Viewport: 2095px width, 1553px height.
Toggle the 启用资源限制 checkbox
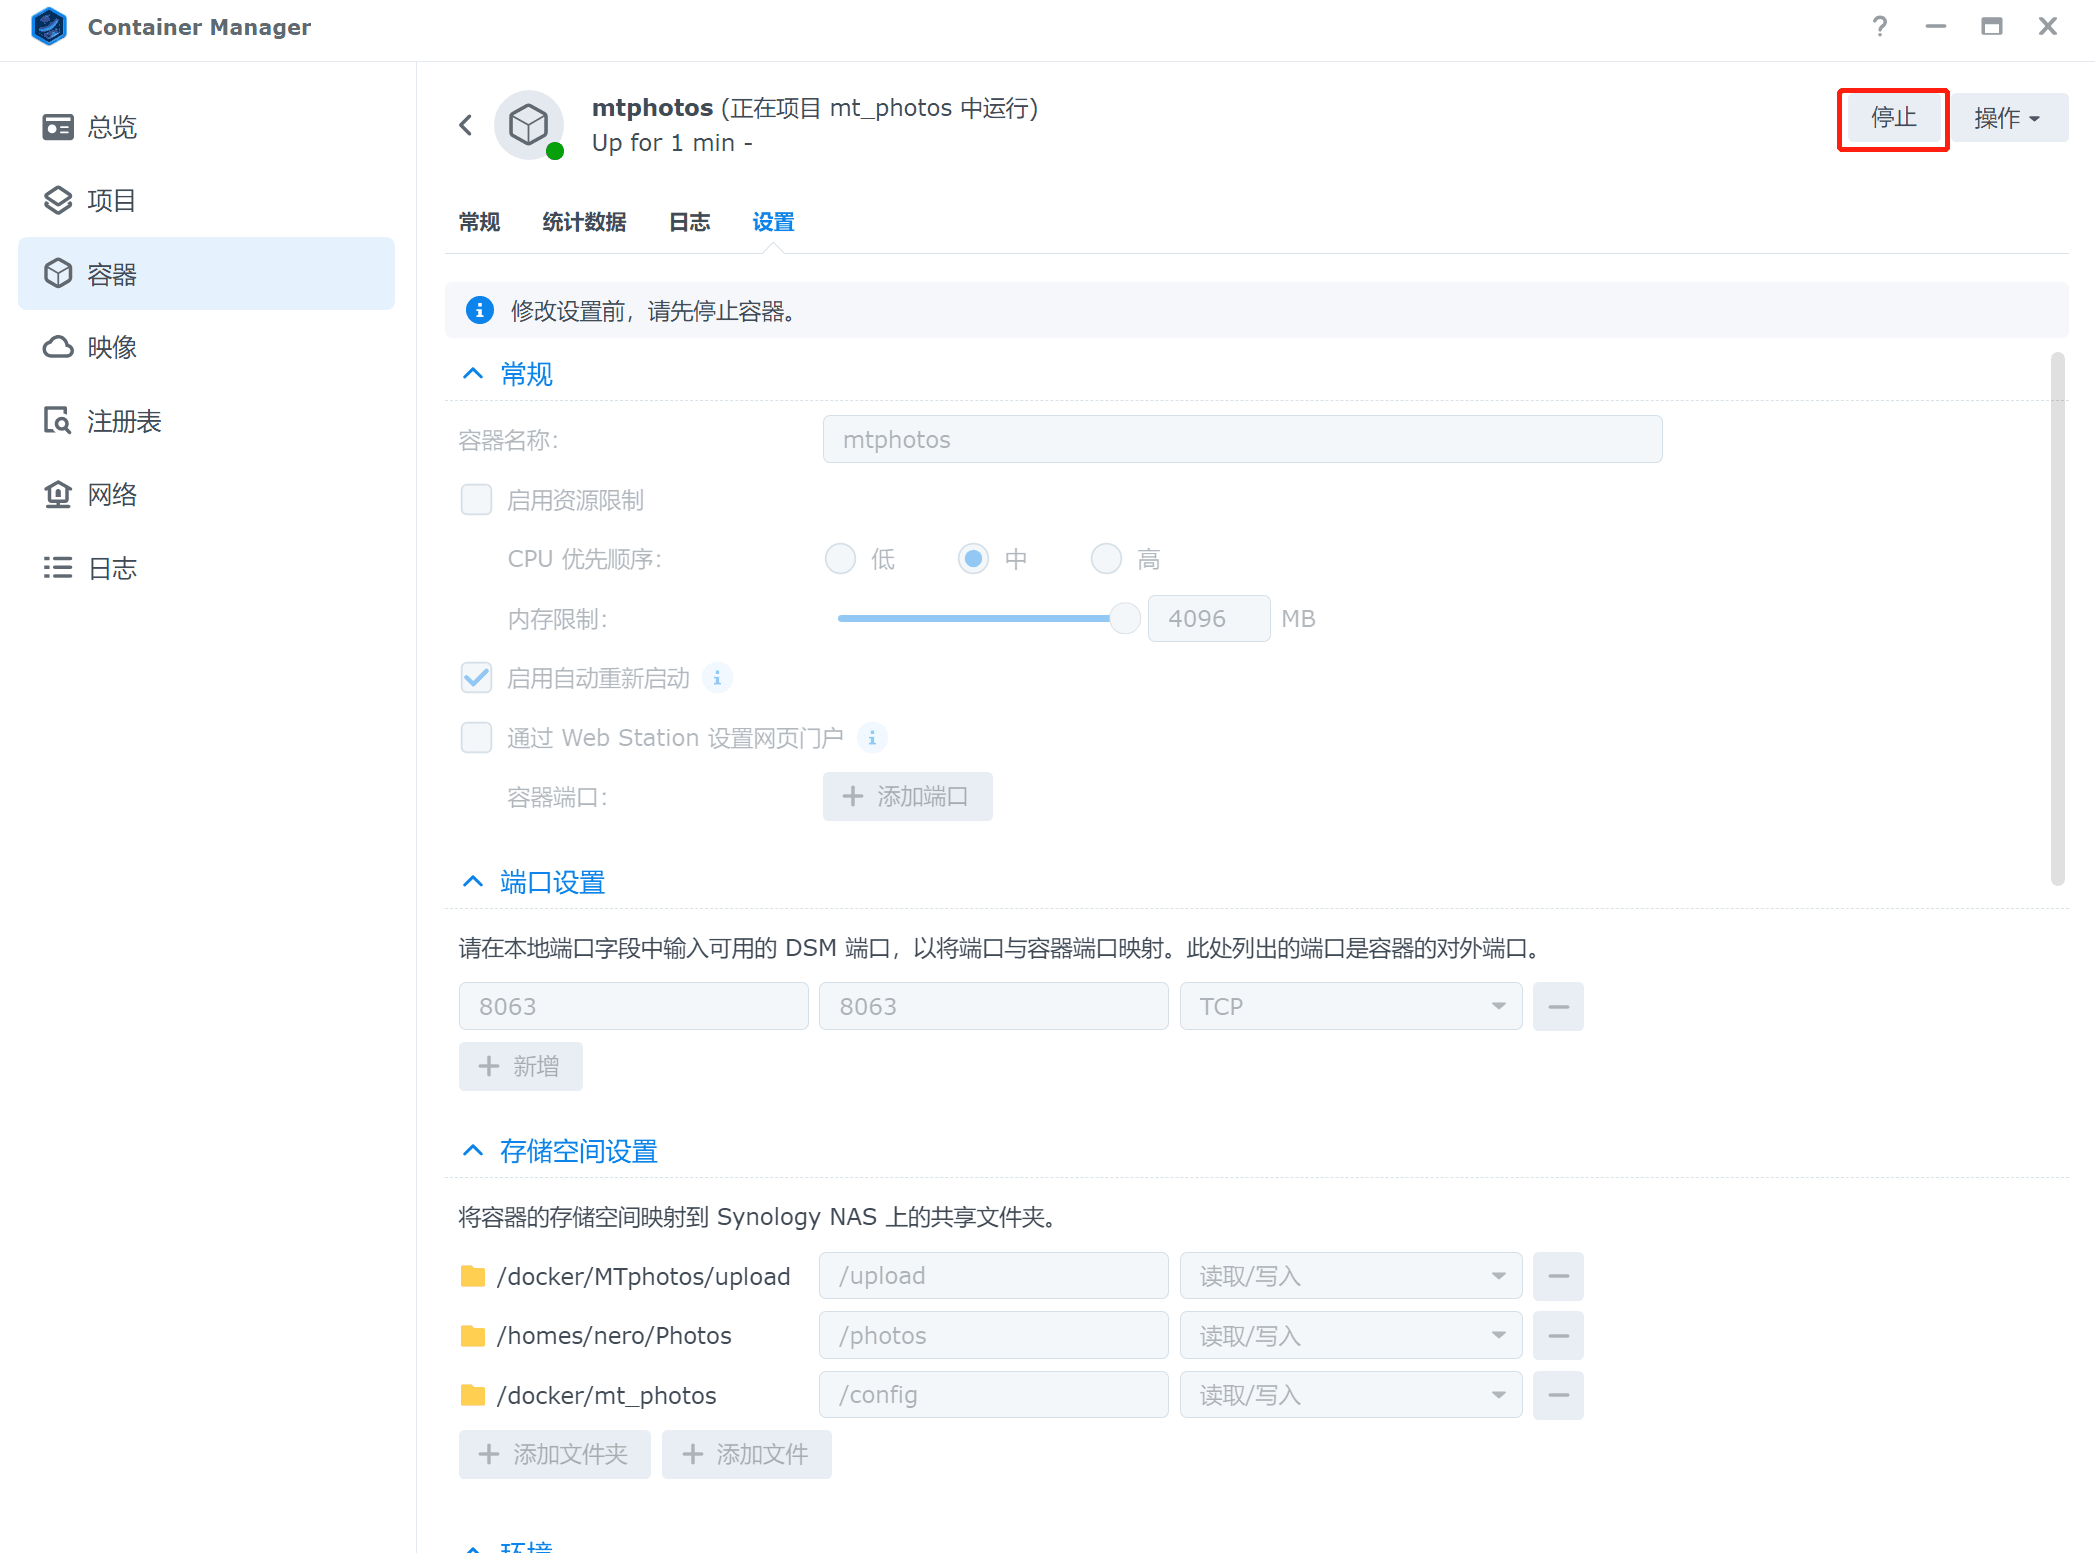476,500
